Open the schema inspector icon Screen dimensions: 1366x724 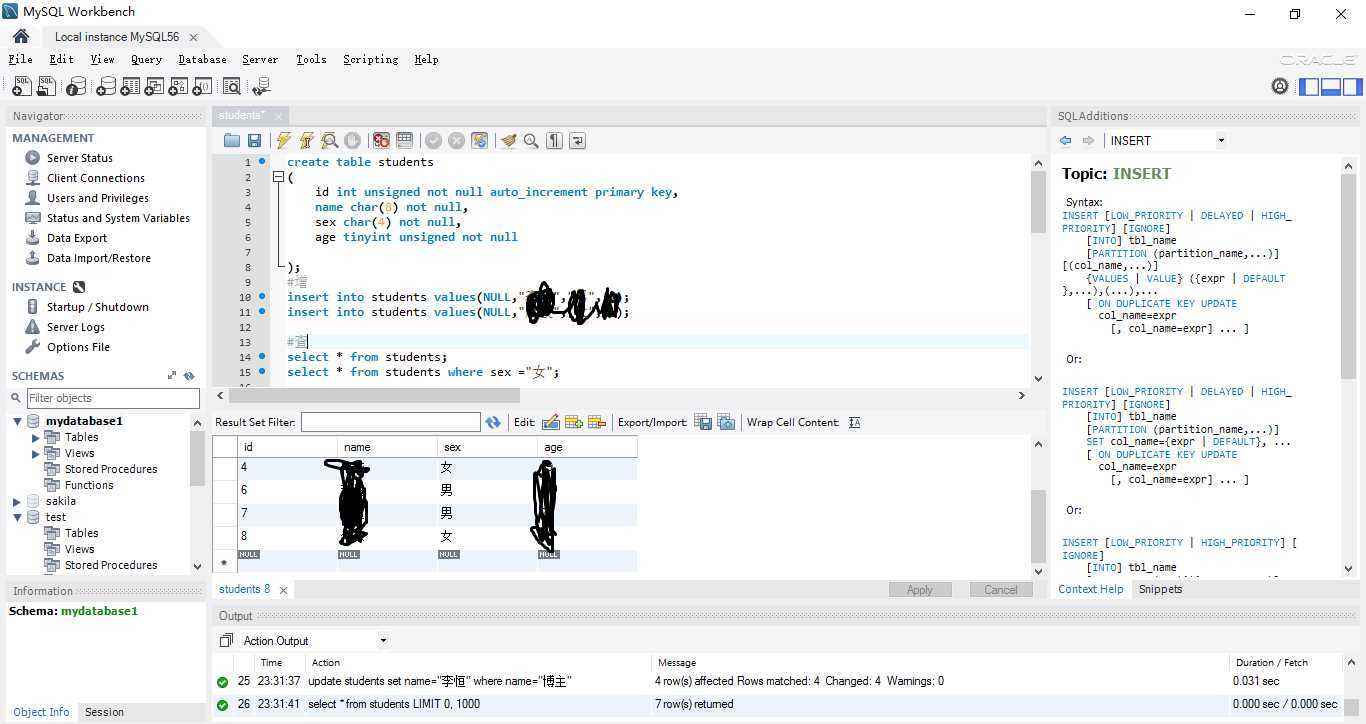tap(76, 87)
